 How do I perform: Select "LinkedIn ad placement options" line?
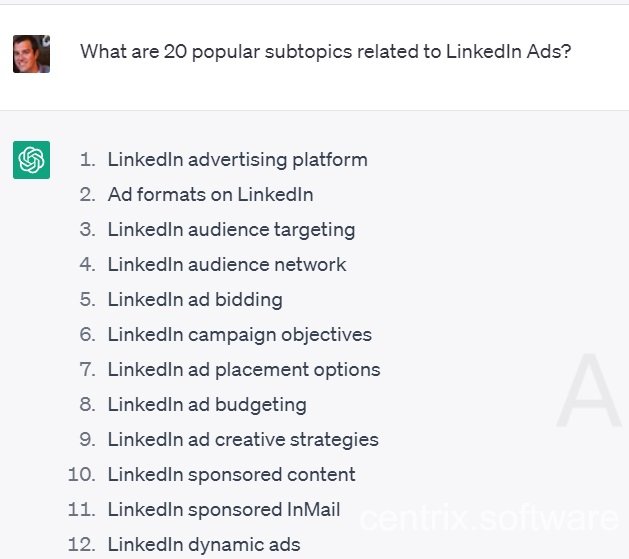(x=244, y=370)
